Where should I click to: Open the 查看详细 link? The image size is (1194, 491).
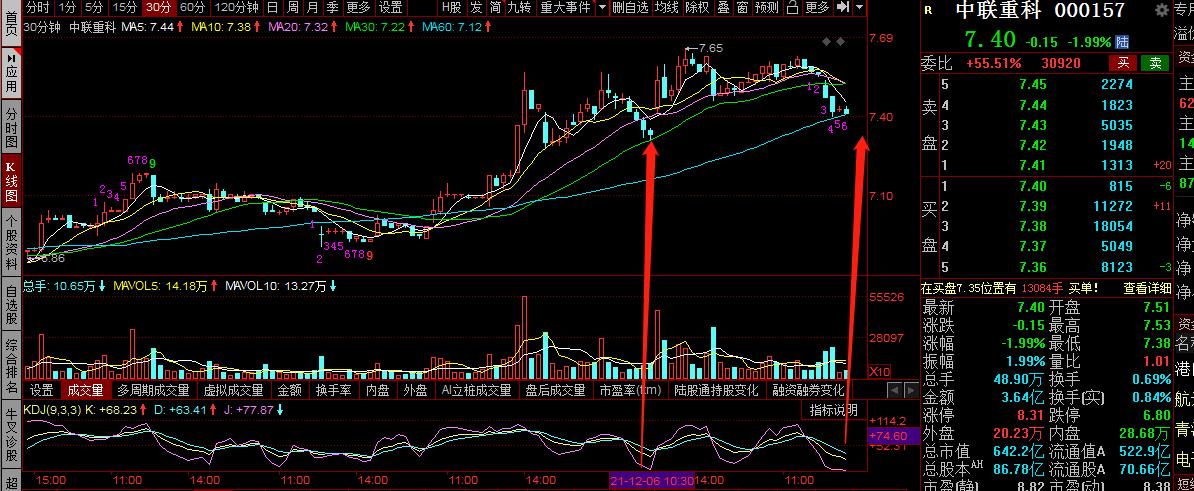tap(1147, 288)
